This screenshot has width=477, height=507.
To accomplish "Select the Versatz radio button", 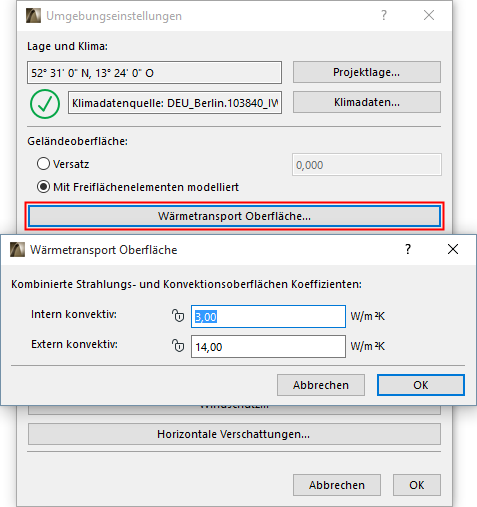I will [x=43, y=164].
